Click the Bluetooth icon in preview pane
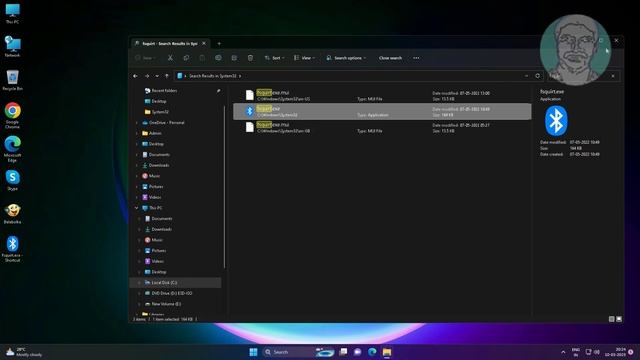 [x=556, y=121]
